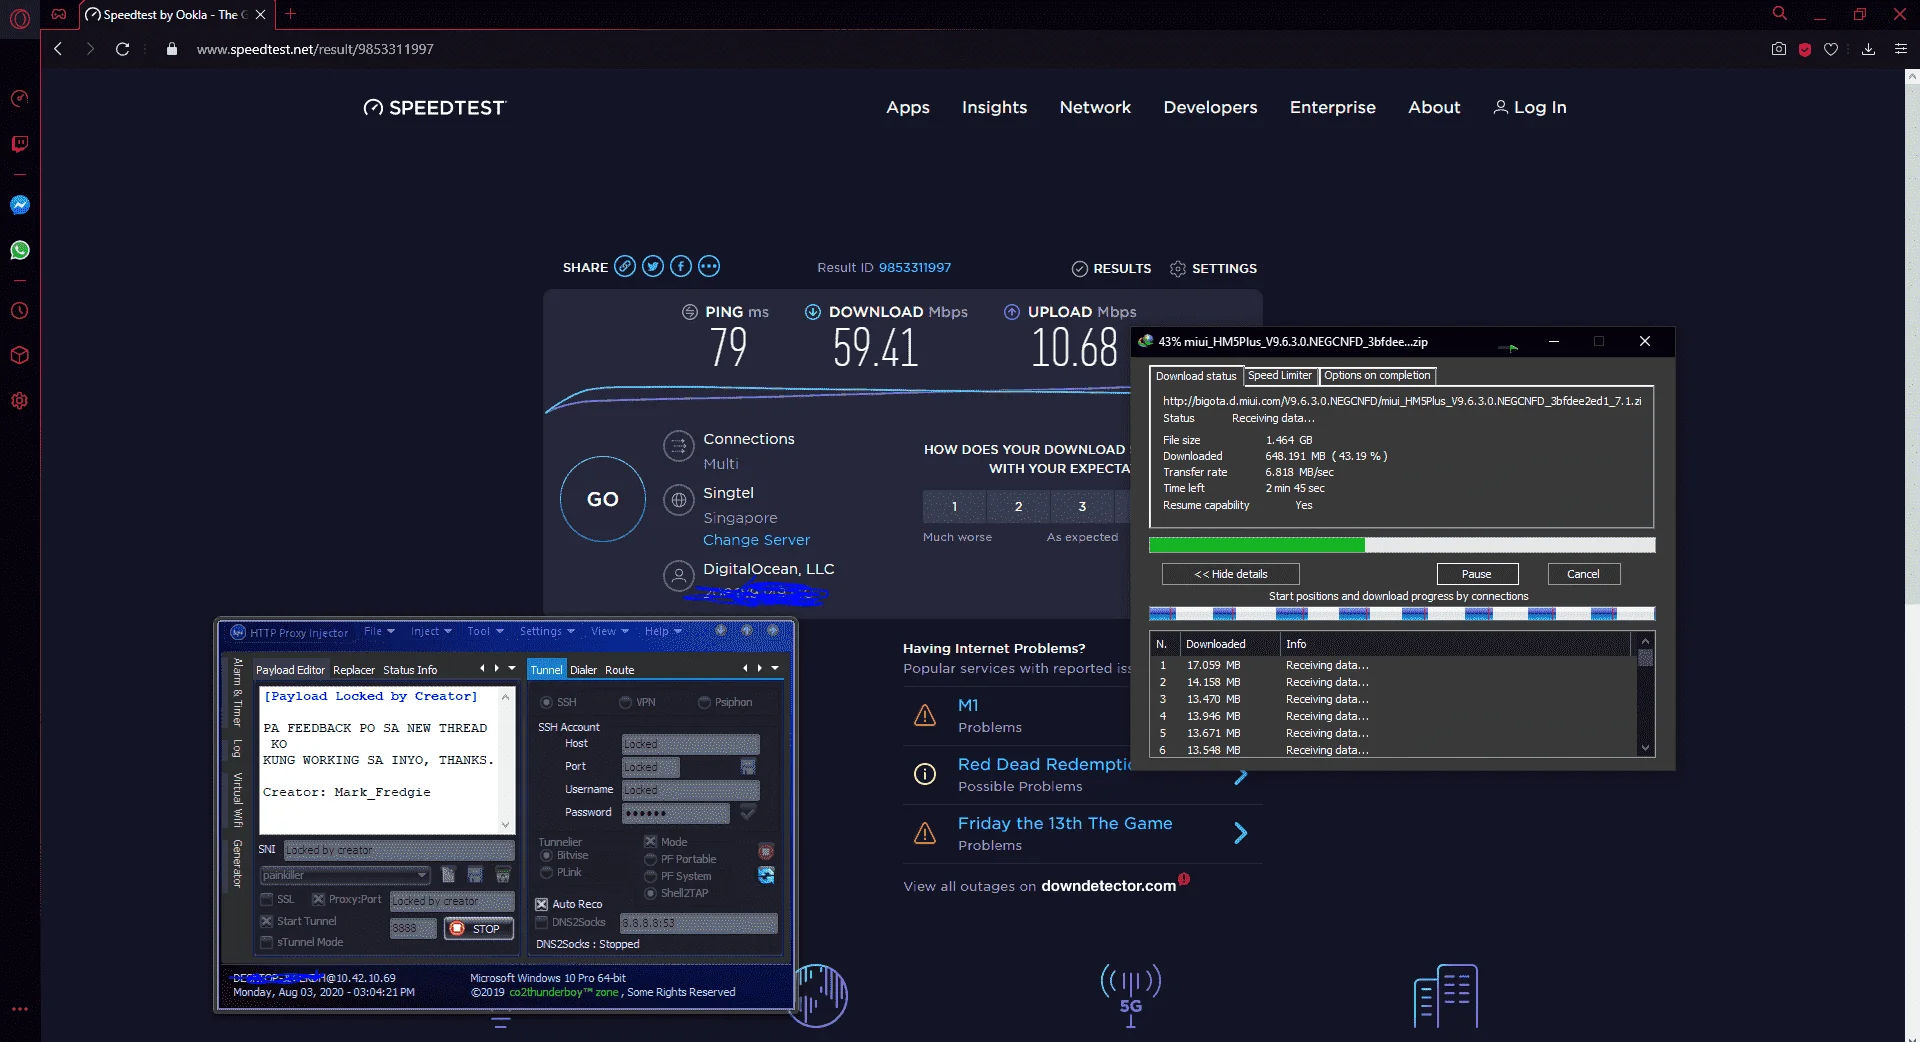Switch to the Dialer tab
The width and height of the screenshot is (1920, 1042).
point(583,670)
